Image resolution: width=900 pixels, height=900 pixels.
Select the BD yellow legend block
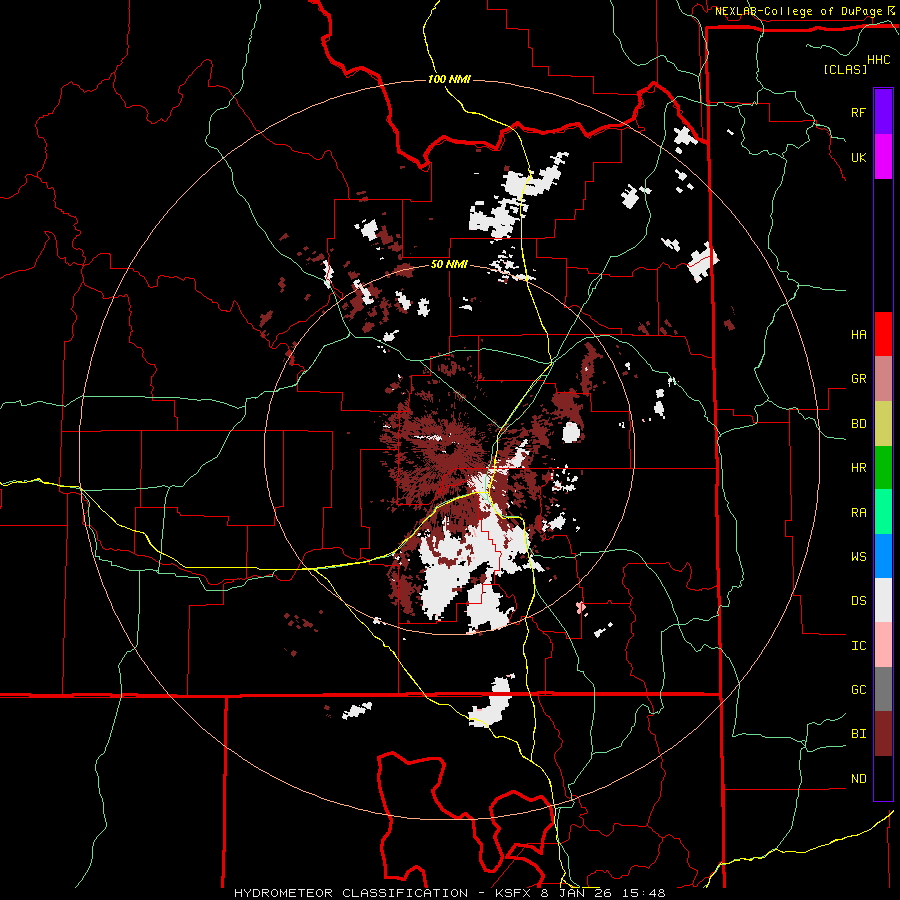click(883, 424)
